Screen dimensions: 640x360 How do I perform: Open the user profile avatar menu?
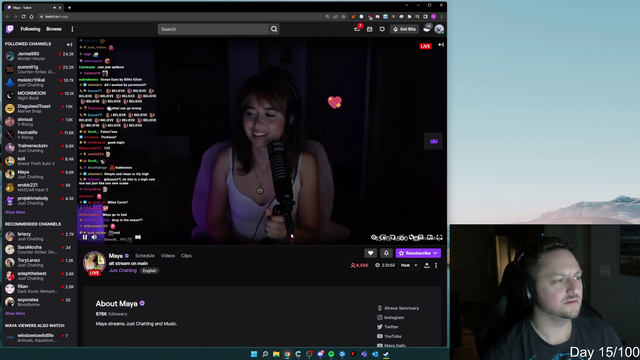439,29
